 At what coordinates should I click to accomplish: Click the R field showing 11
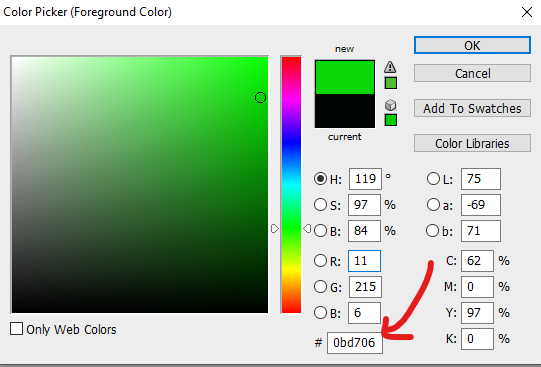pos(364,261)
